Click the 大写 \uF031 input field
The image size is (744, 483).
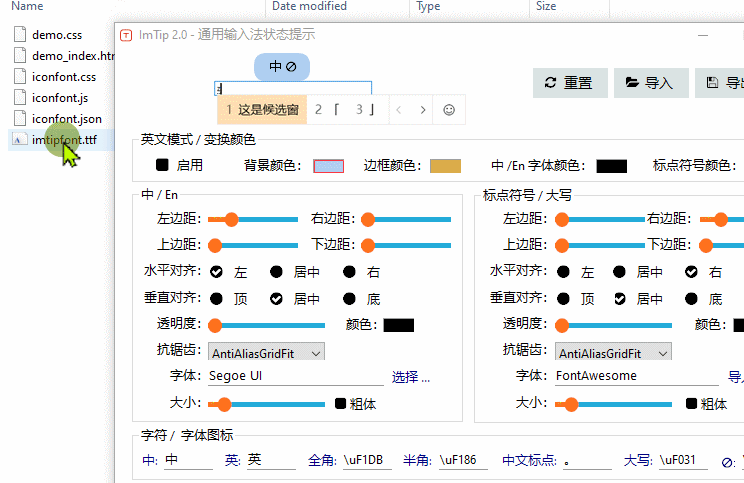pos(683,460)
